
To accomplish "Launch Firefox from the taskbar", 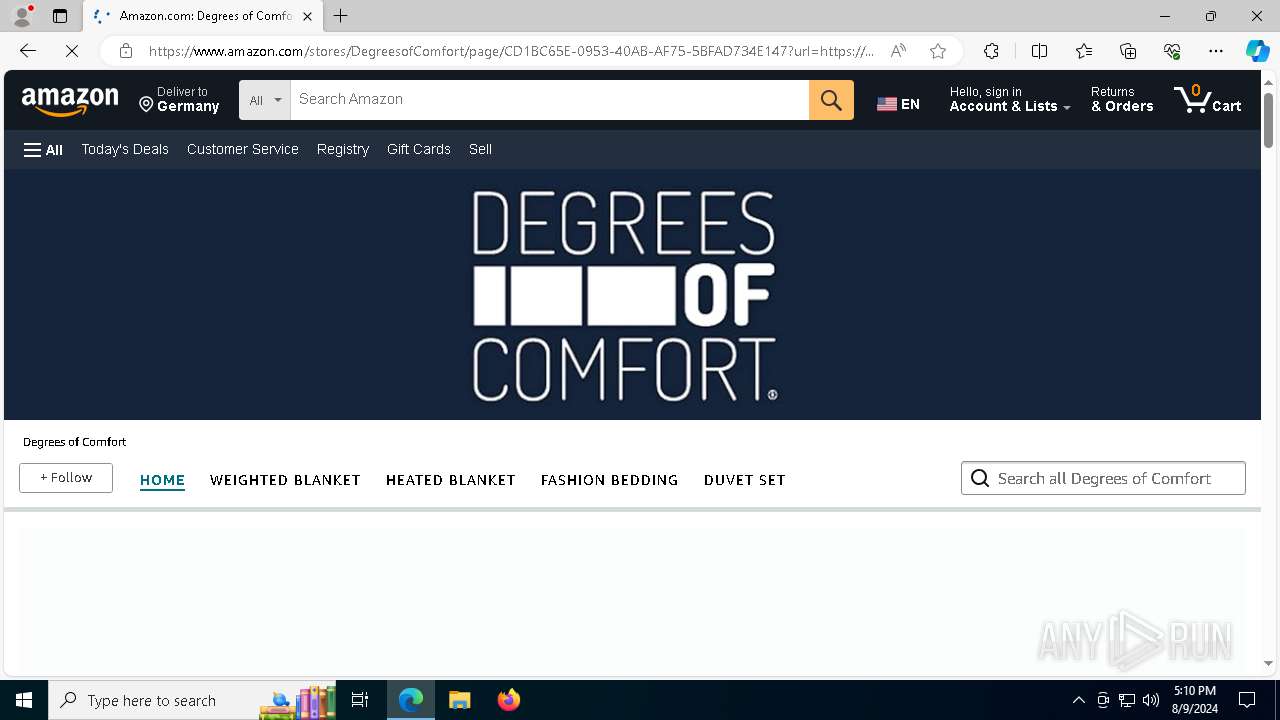I will click(x=508, y=700).
